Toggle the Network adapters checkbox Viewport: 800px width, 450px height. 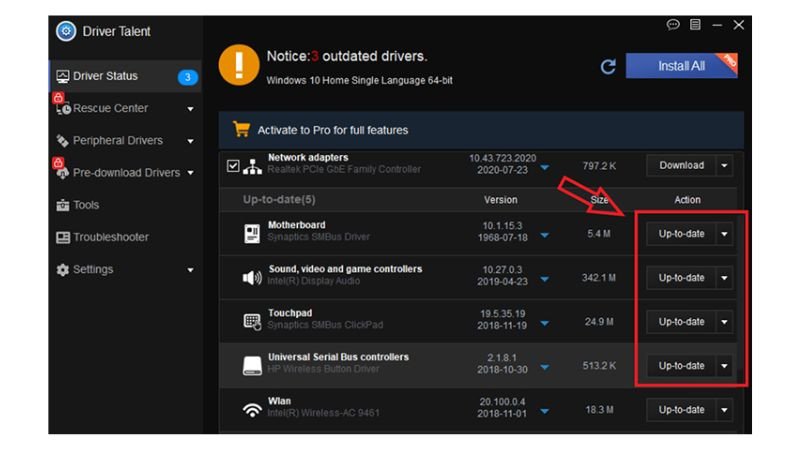[x=233, y=166]
